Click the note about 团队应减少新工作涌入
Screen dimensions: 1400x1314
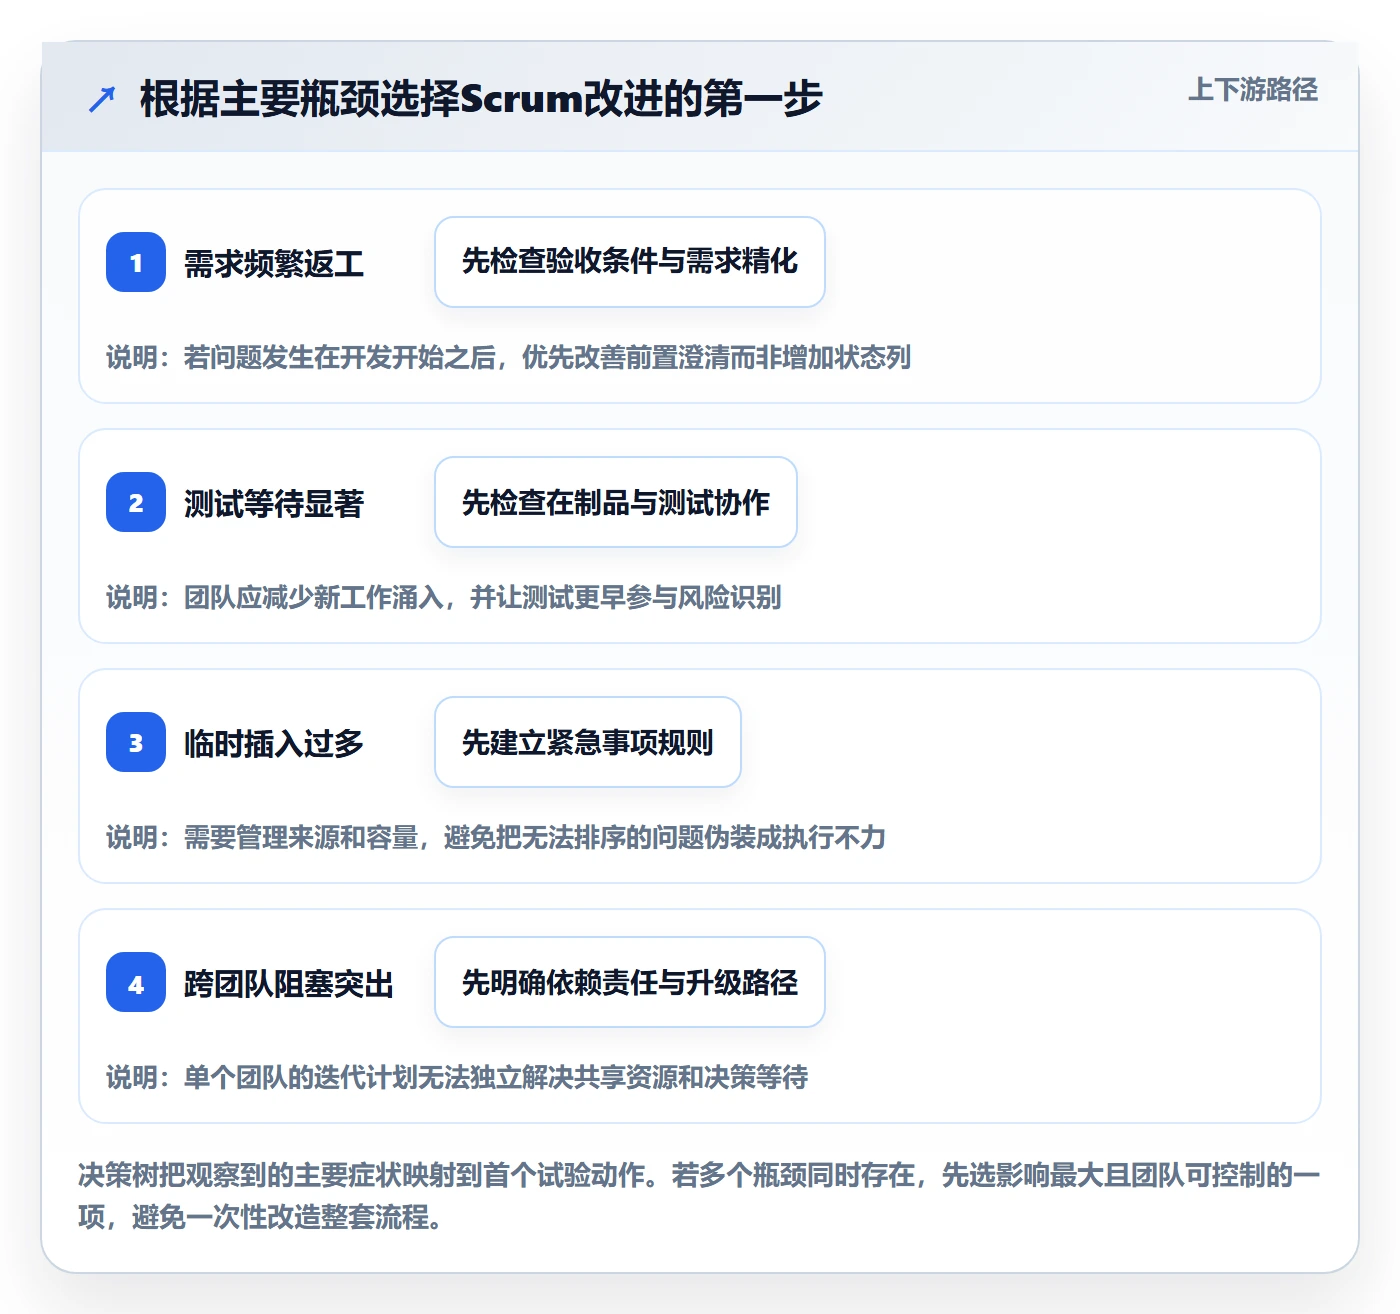(444, 598)
